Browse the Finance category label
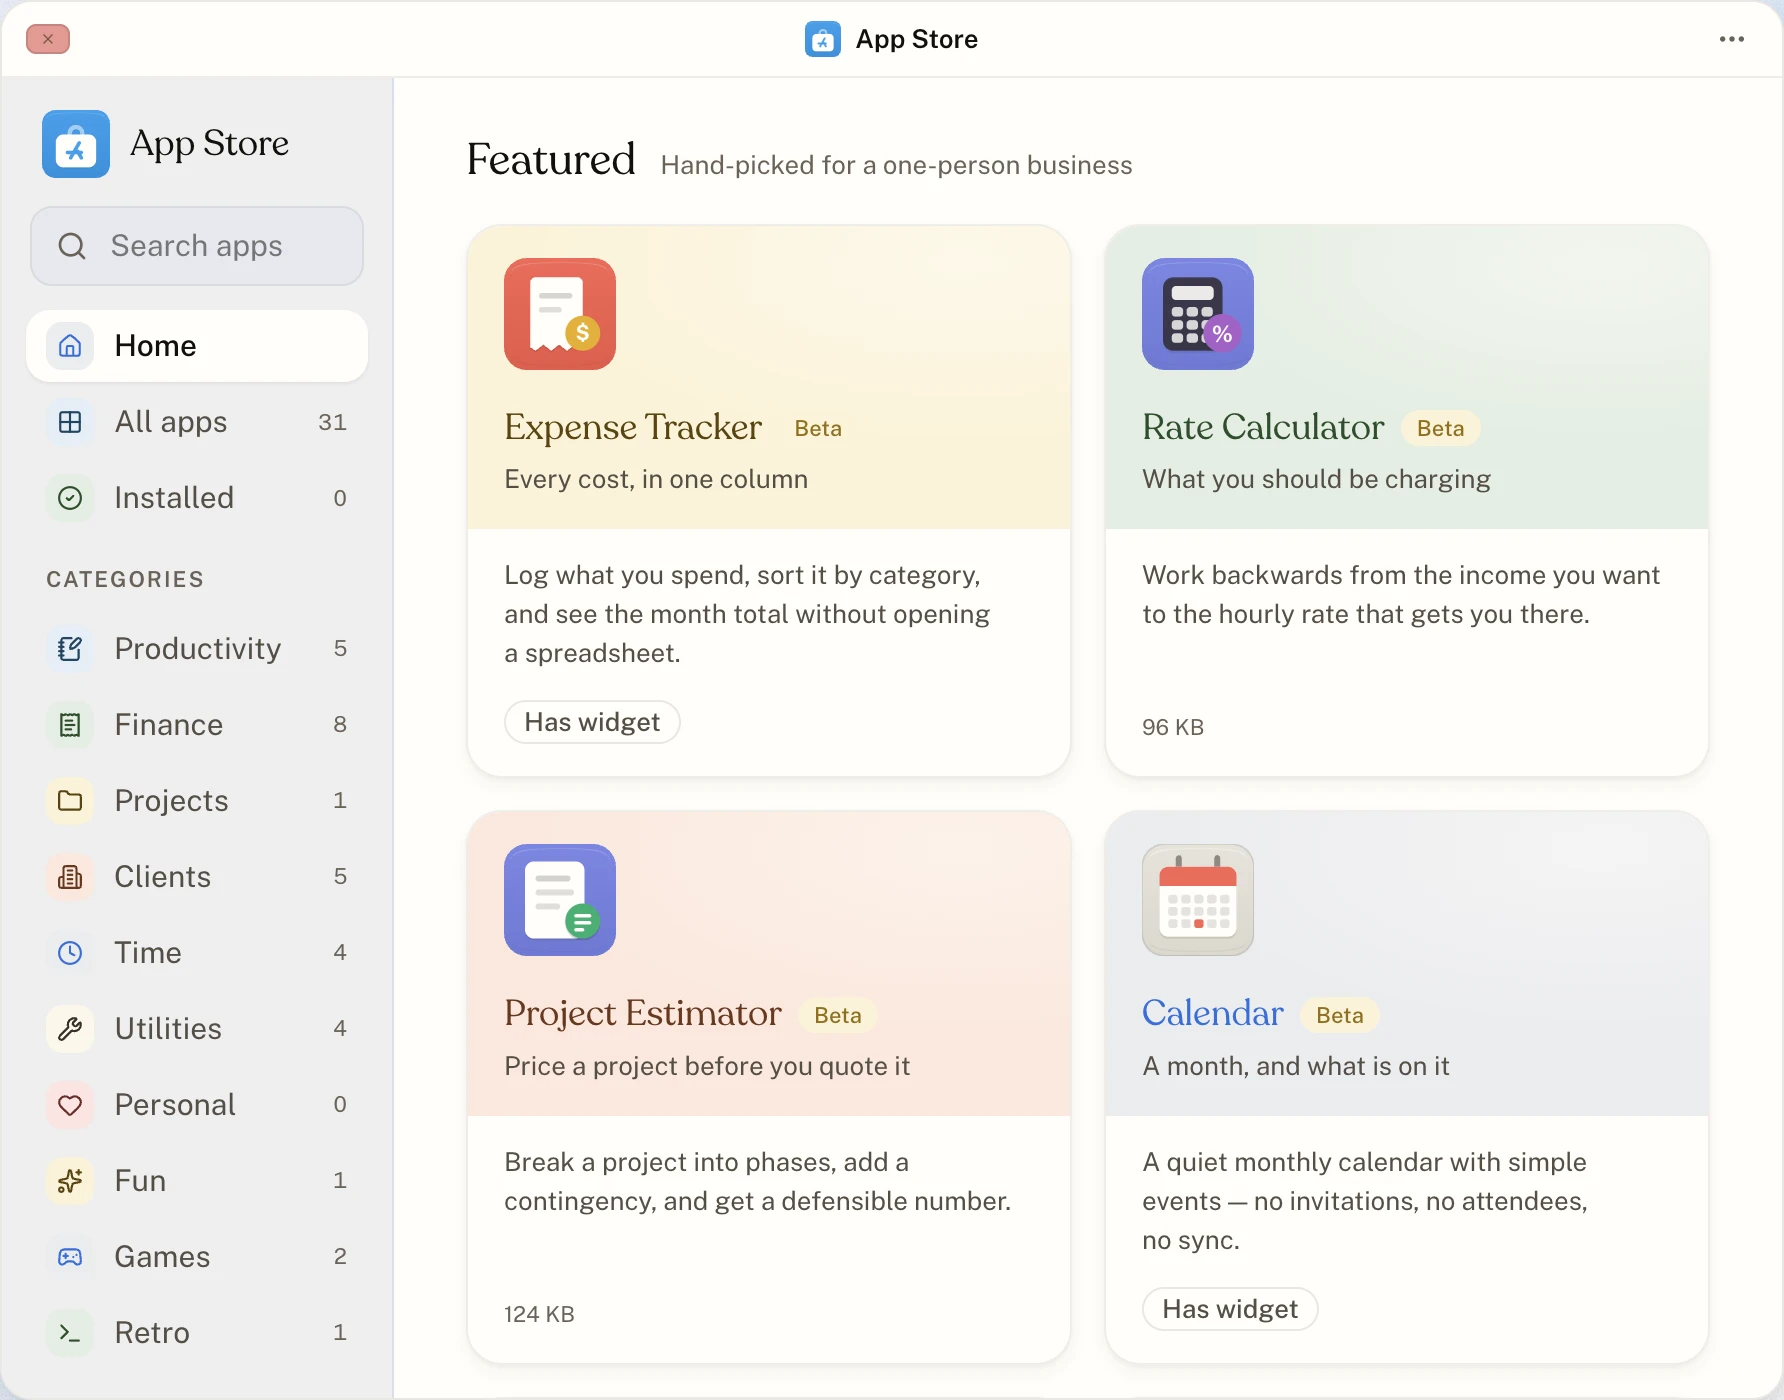 (169, 725)
